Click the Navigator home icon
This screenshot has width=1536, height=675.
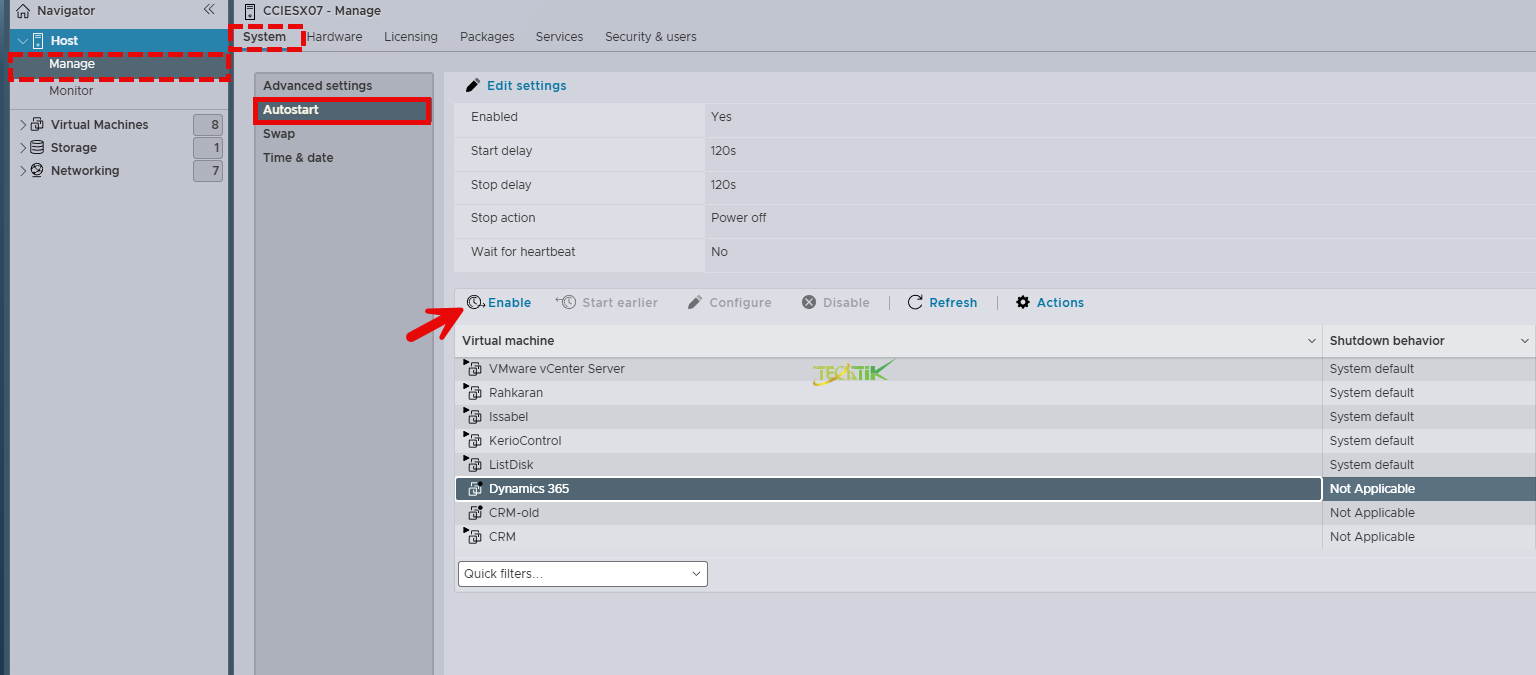pos(23,11)
